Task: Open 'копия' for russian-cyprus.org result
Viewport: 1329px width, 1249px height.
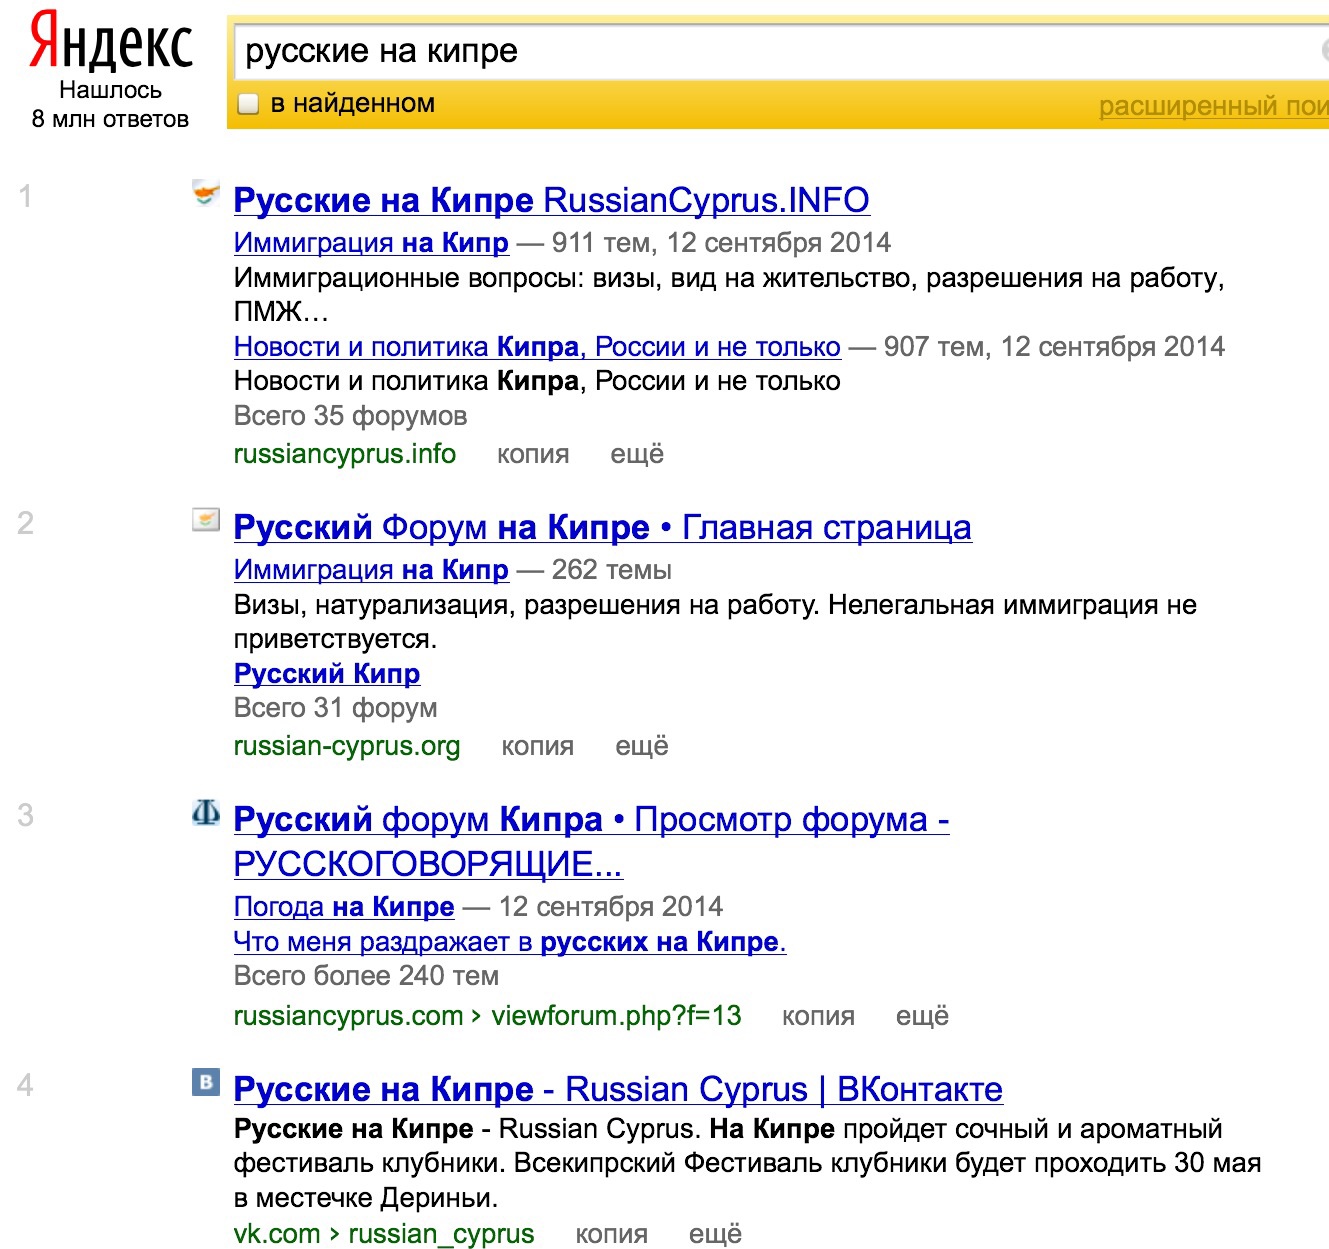Action: tap(538, 746)
